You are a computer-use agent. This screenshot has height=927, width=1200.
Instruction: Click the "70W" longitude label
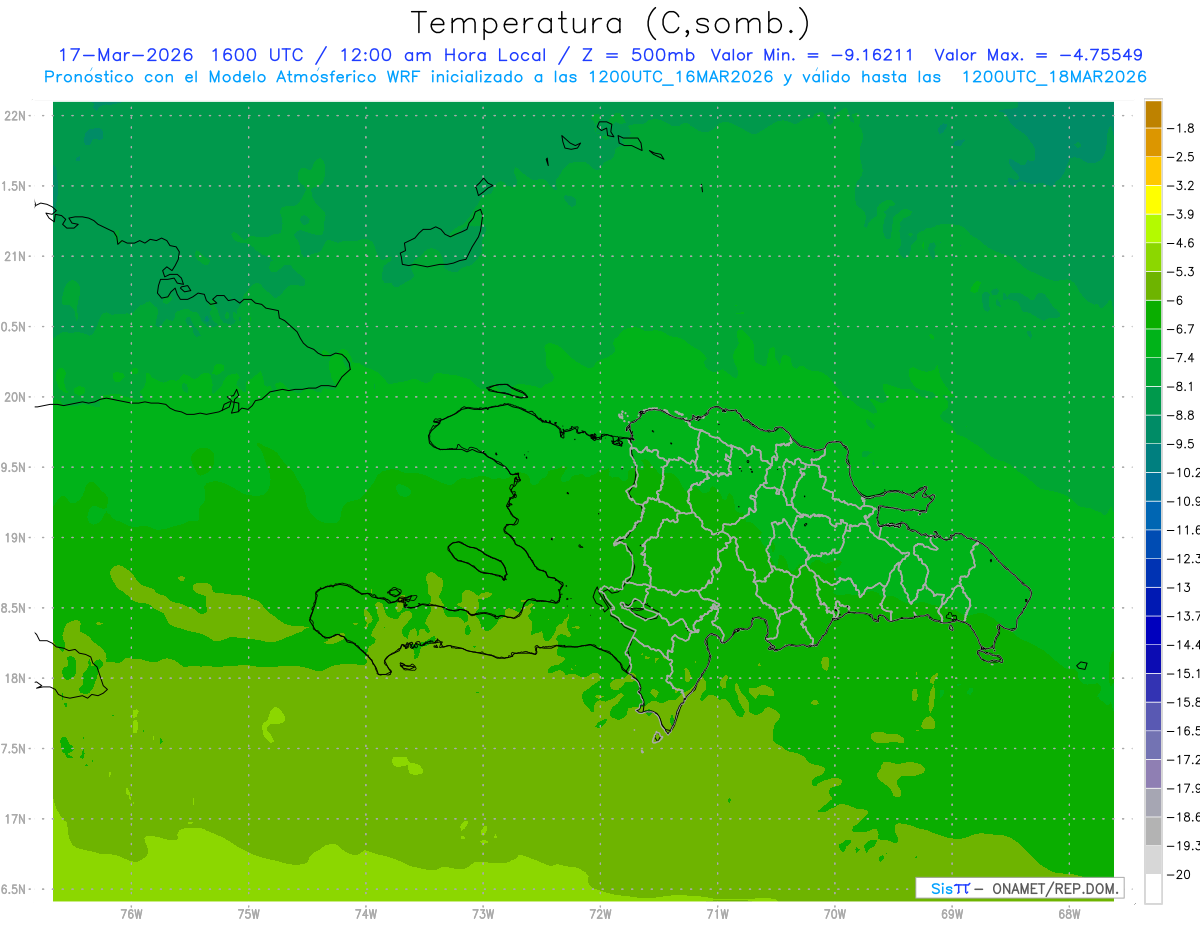835,913
